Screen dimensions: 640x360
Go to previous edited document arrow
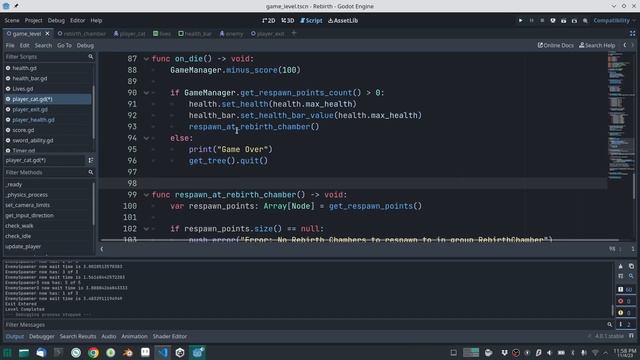tap(624, 45)
